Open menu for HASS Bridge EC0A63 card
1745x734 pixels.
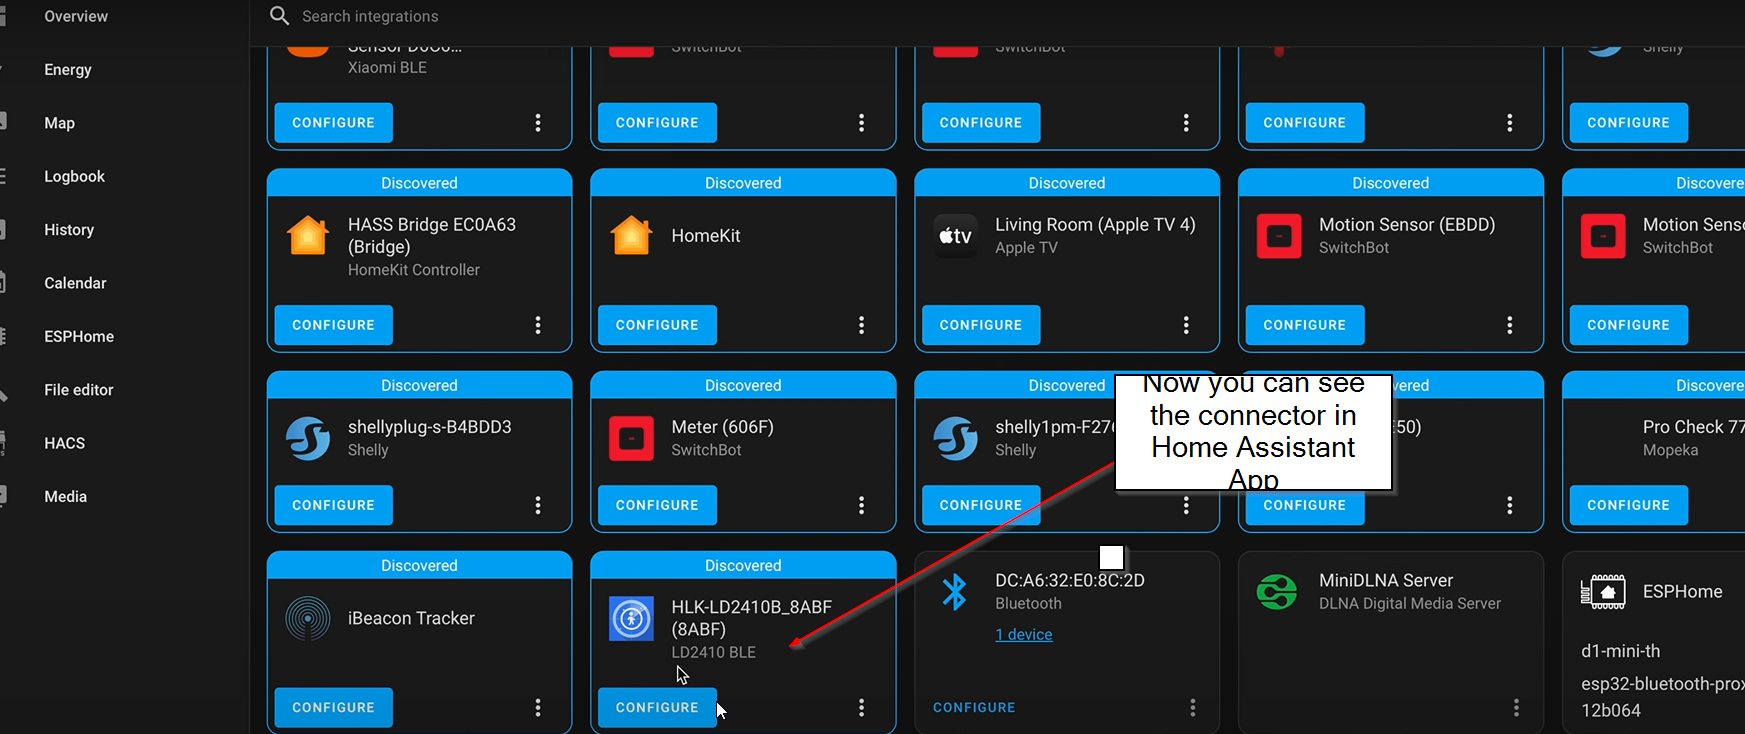538,325
